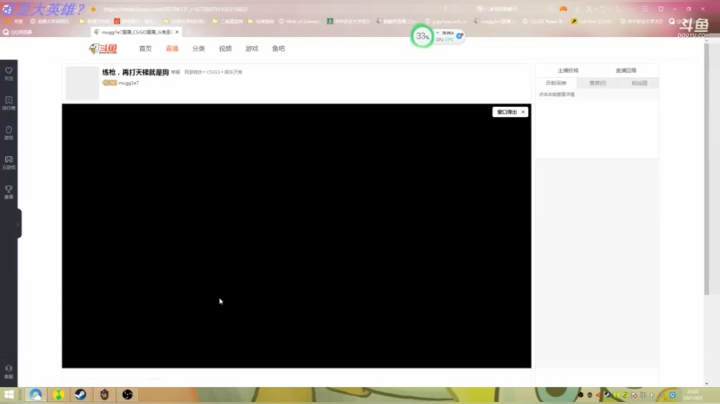Click the stream title 练枪，再打天梯就是狗
This screenshot has width=720, height=404.
tap(135, 72)
